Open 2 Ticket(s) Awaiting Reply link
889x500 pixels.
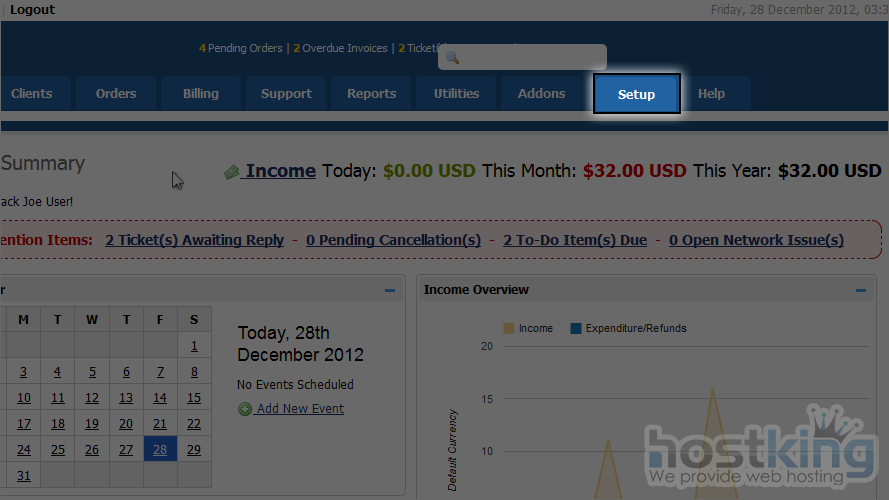coord(194,240)
